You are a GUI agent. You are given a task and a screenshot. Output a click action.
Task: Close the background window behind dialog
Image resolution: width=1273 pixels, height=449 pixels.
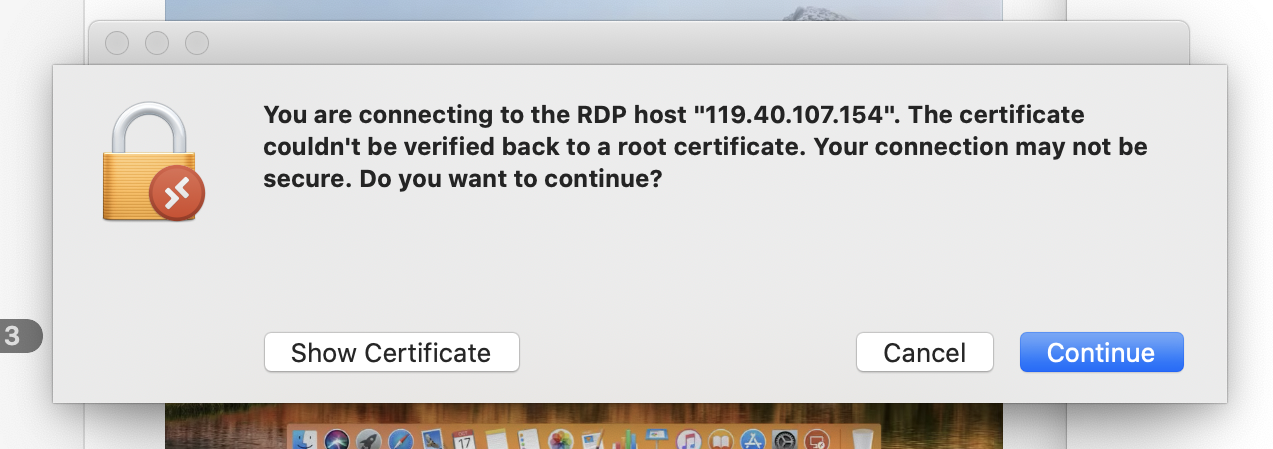tap(117, 43)
